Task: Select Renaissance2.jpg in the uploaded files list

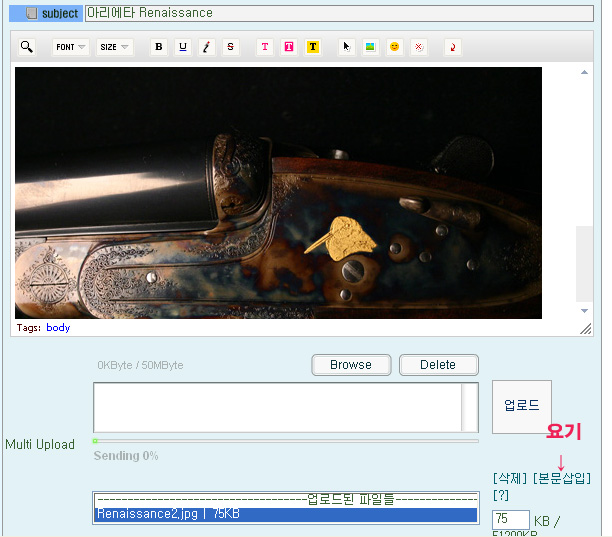Action: [x=285, y=514]
